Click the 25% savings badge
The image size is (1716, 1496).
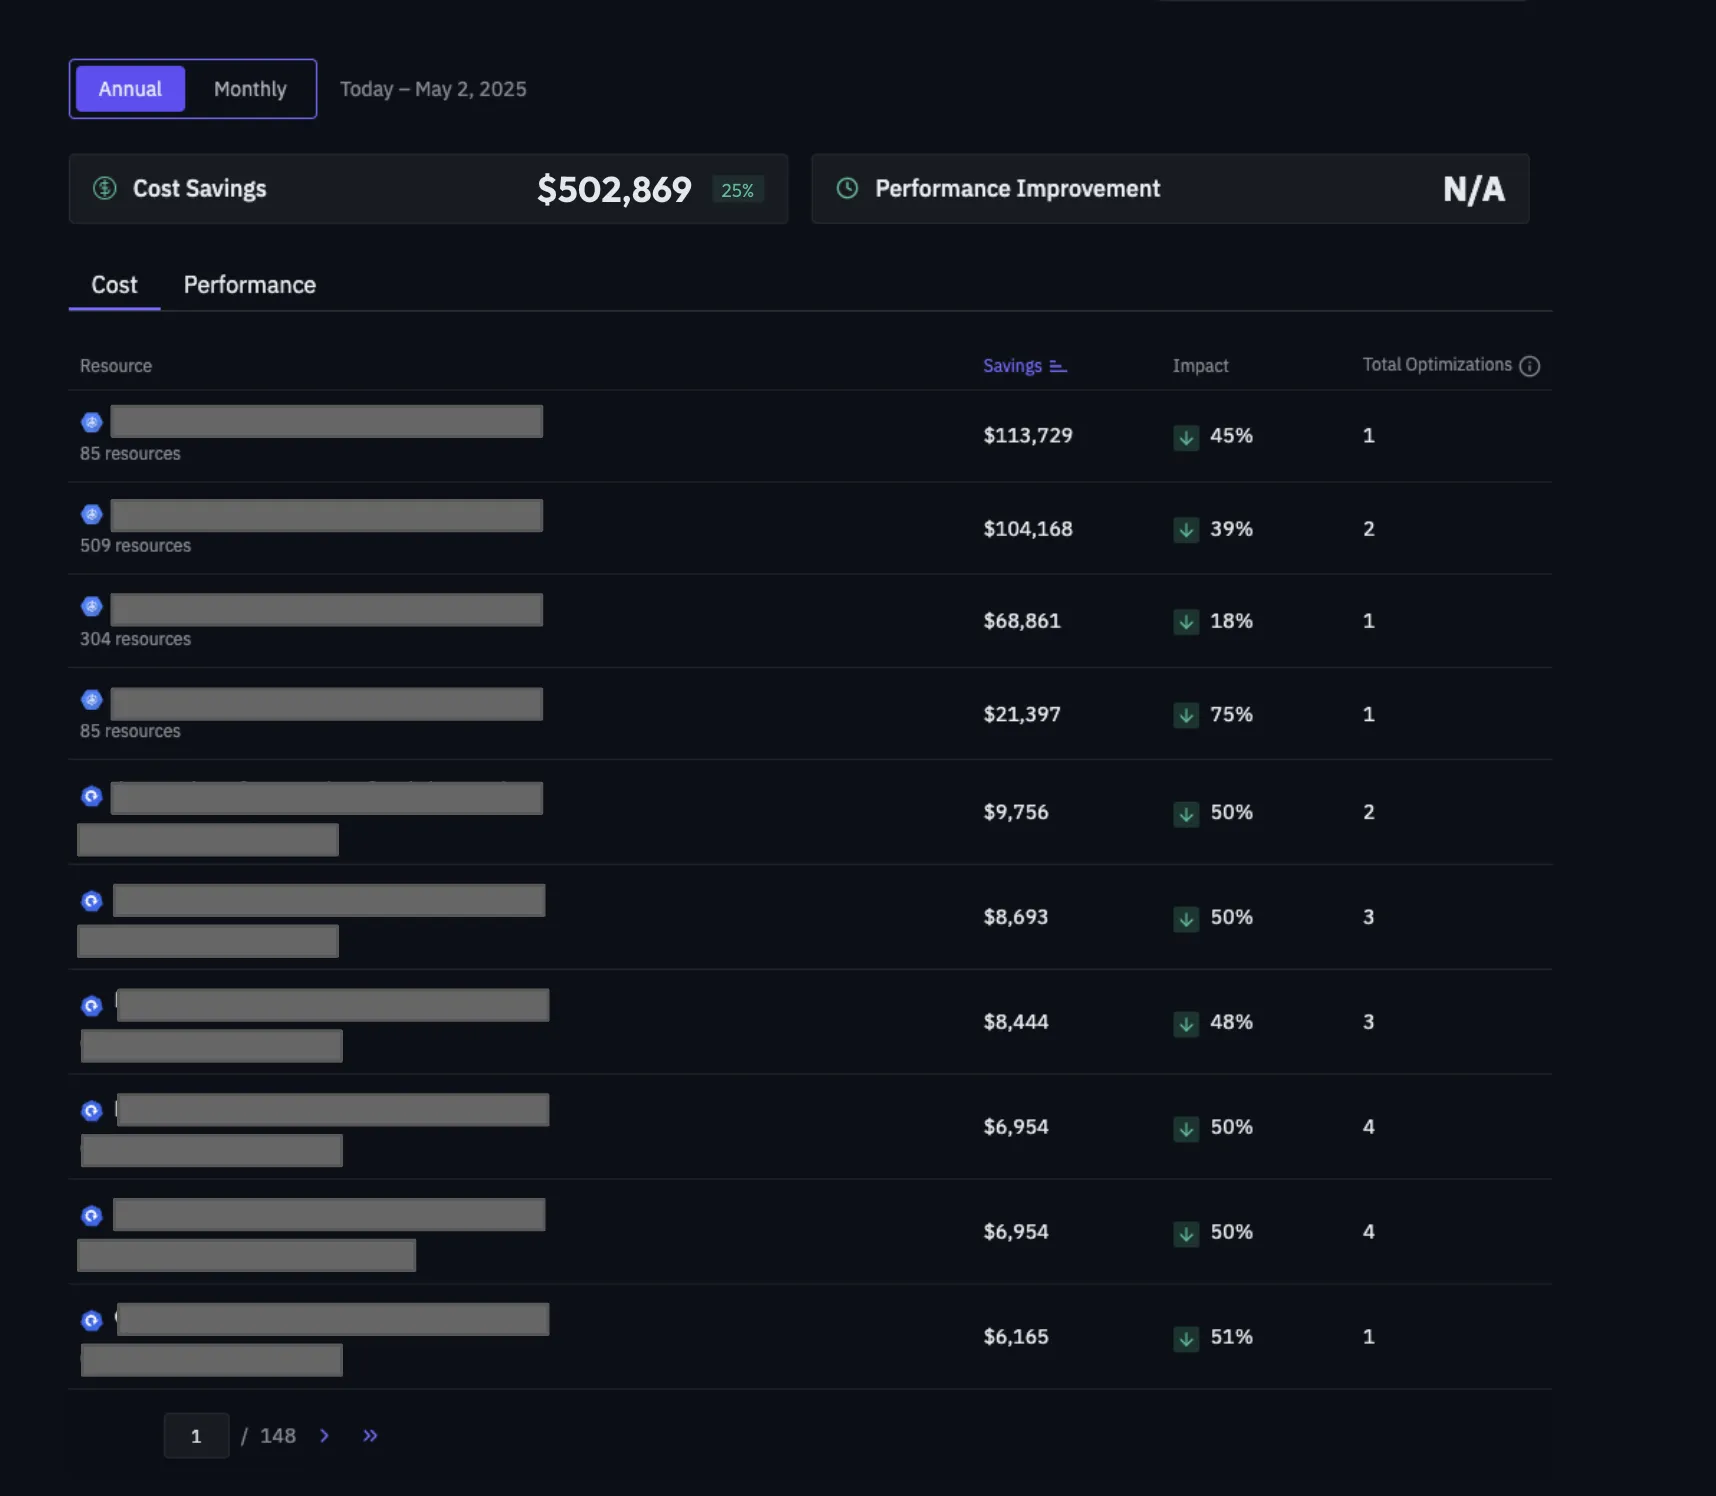[738, 190]
